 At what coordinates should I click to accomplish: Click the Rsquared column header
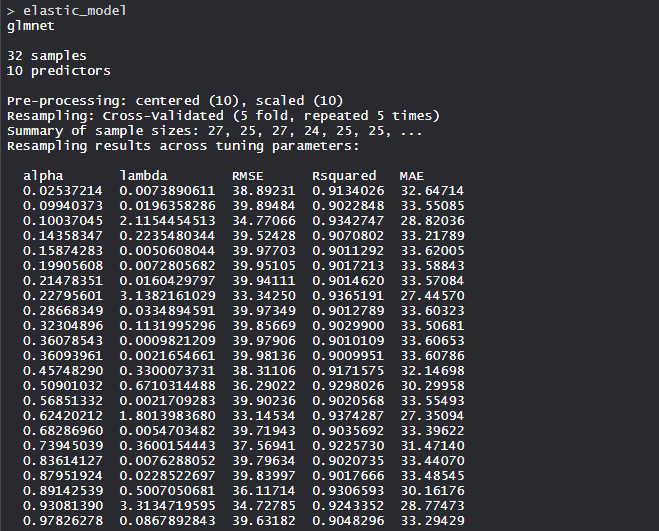tap(344, 176)
